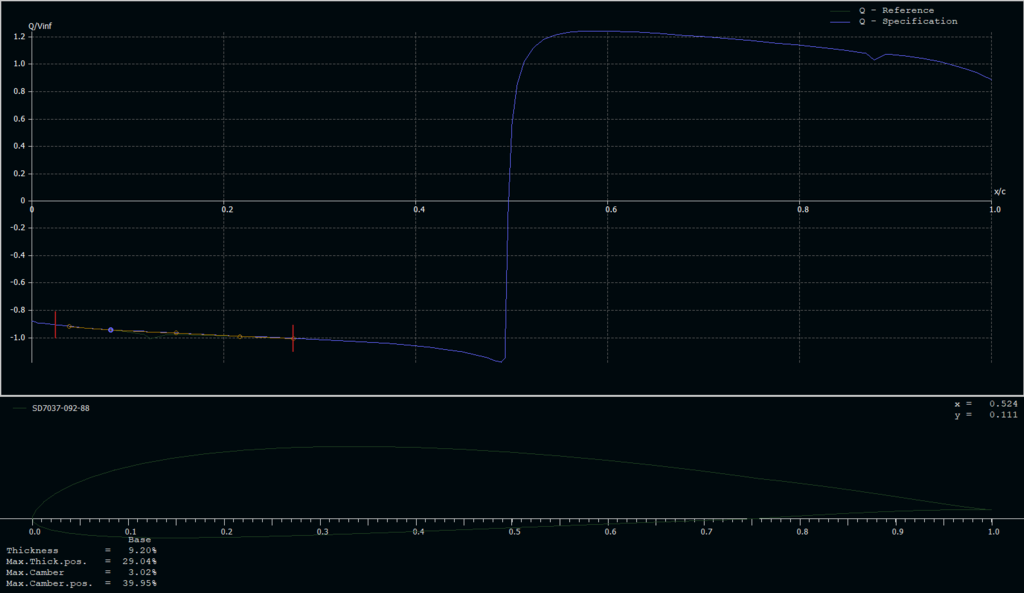Click the Max.Thick.pos. value 29.04%
The width and height of the screenshot is (1024, 593).
click(x=140, y=561)
